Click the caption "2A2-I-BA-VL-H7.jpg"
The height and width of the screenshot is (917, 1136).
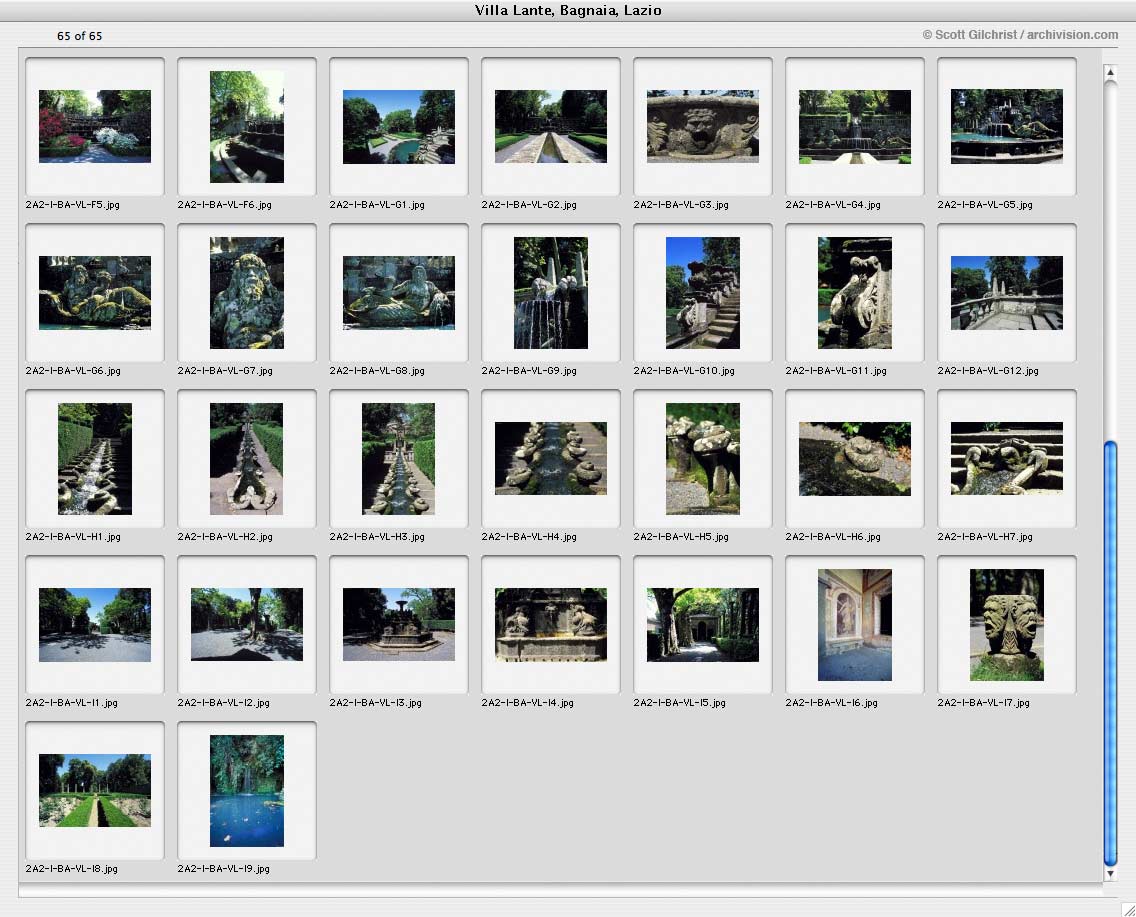tap(985, 537)
